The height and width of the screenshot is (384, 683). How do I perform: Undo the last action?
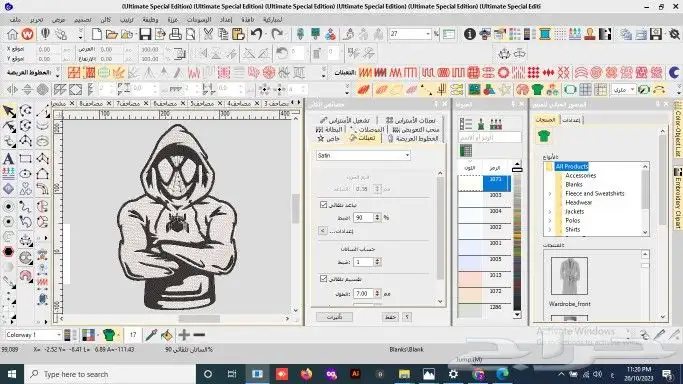click(x=257, y=34)
